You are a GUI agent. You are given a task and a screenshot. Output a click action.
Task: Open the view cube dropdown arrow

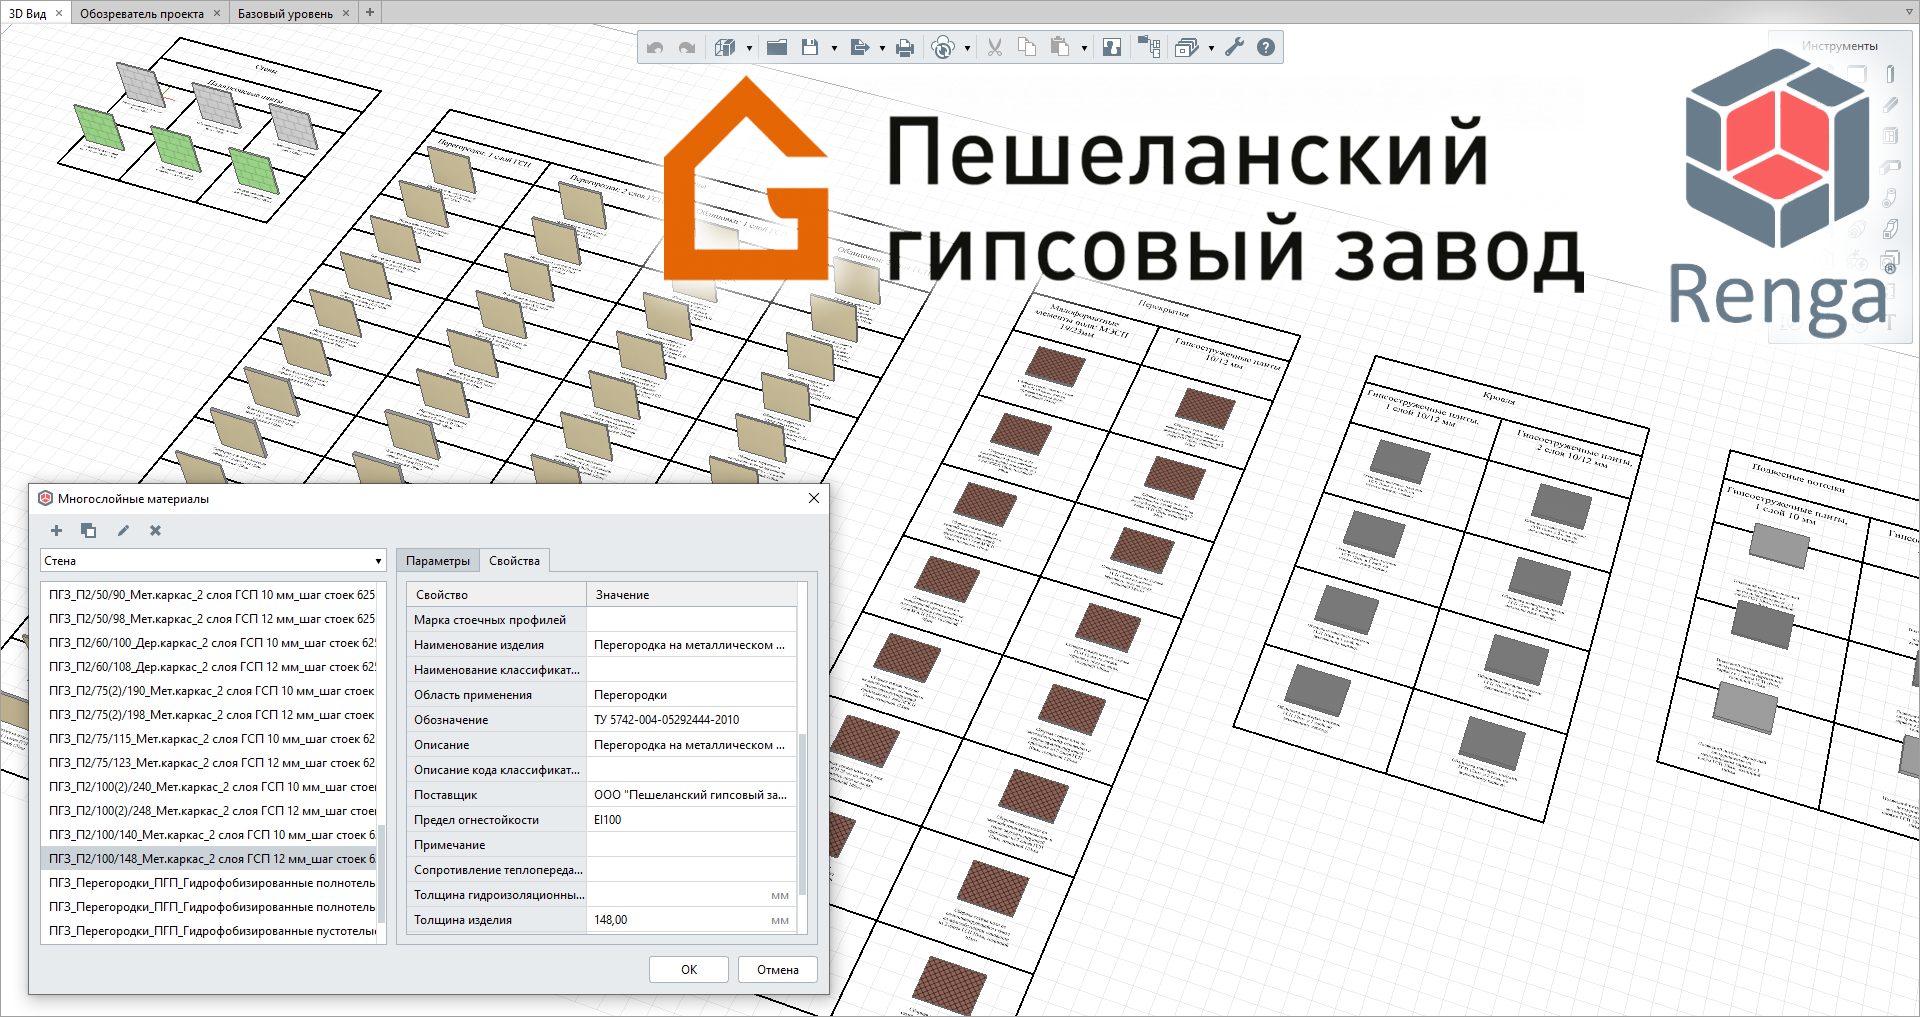click(749, 48)
